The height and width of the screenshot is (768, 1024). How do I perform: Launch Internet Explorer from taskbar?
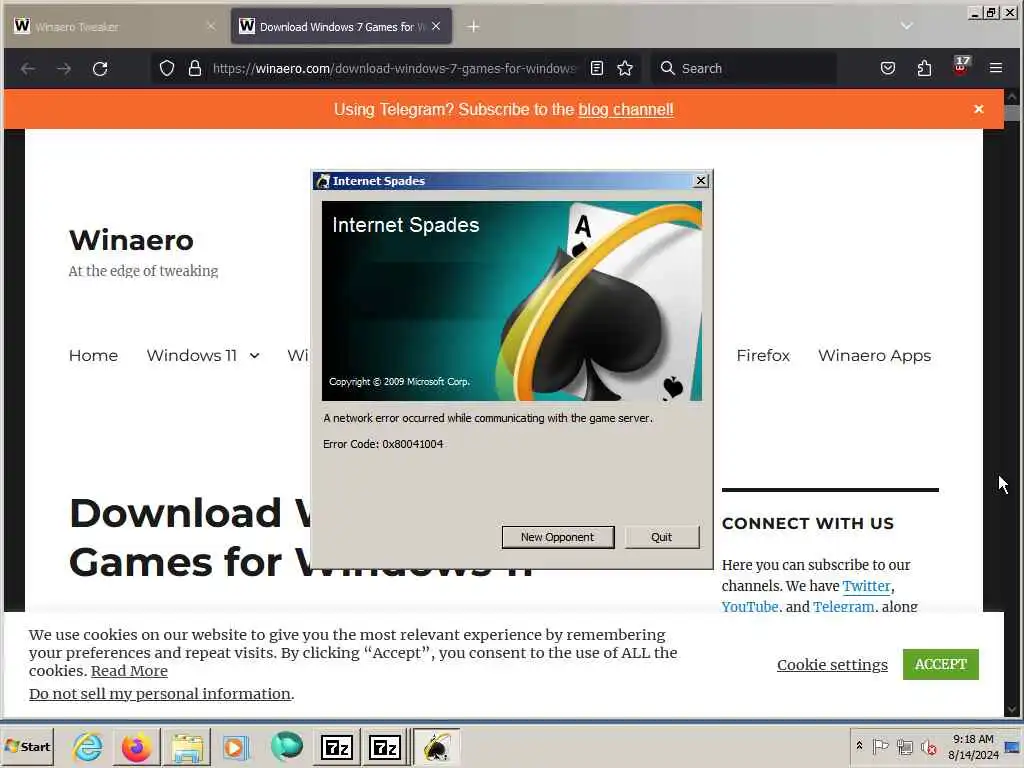pos(88,746)
